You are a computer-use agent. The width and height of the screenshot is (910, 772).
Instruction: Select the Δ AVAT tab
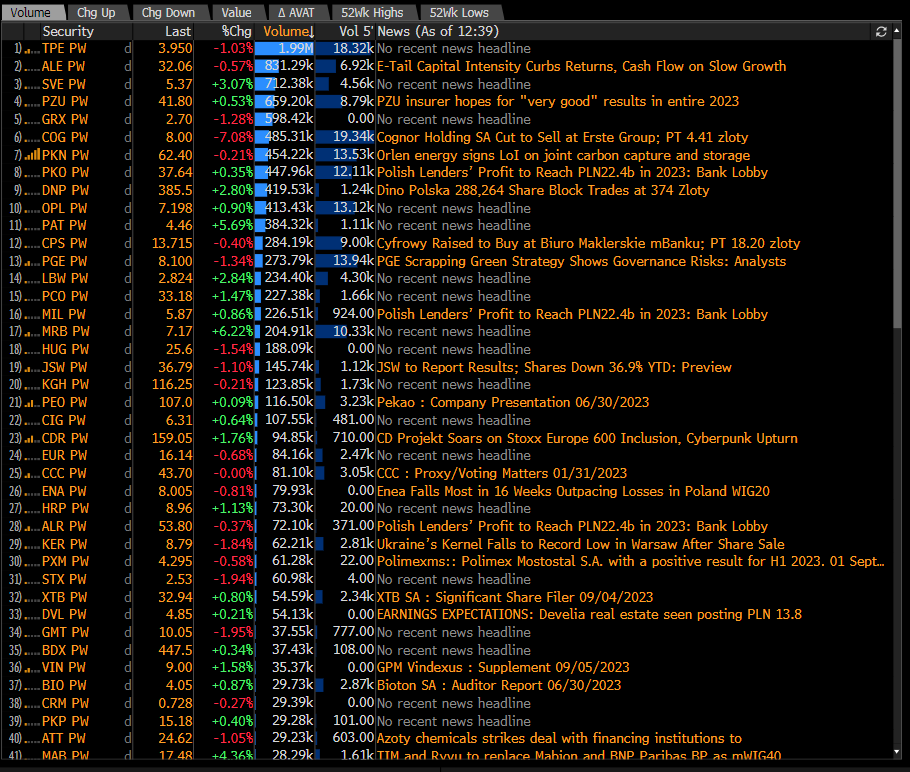click(296, 13)
